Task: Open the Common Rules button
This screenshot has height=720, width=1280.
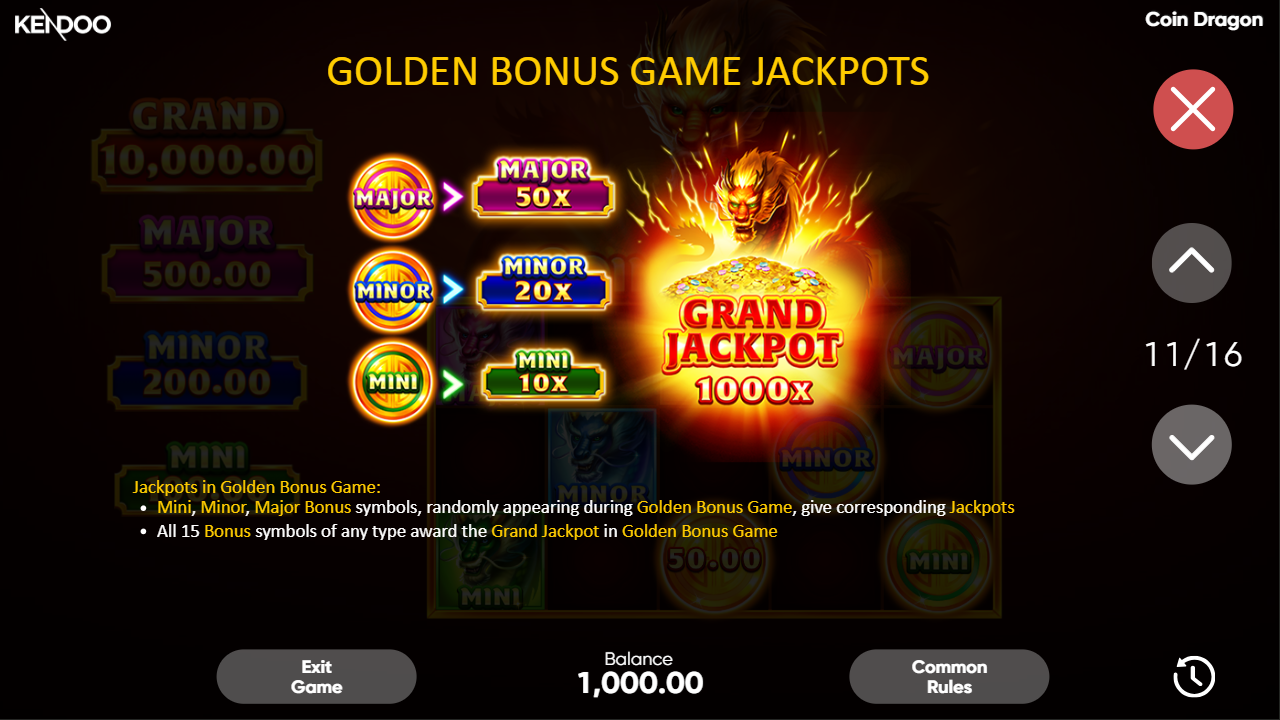Action: (x=949, y=677)
